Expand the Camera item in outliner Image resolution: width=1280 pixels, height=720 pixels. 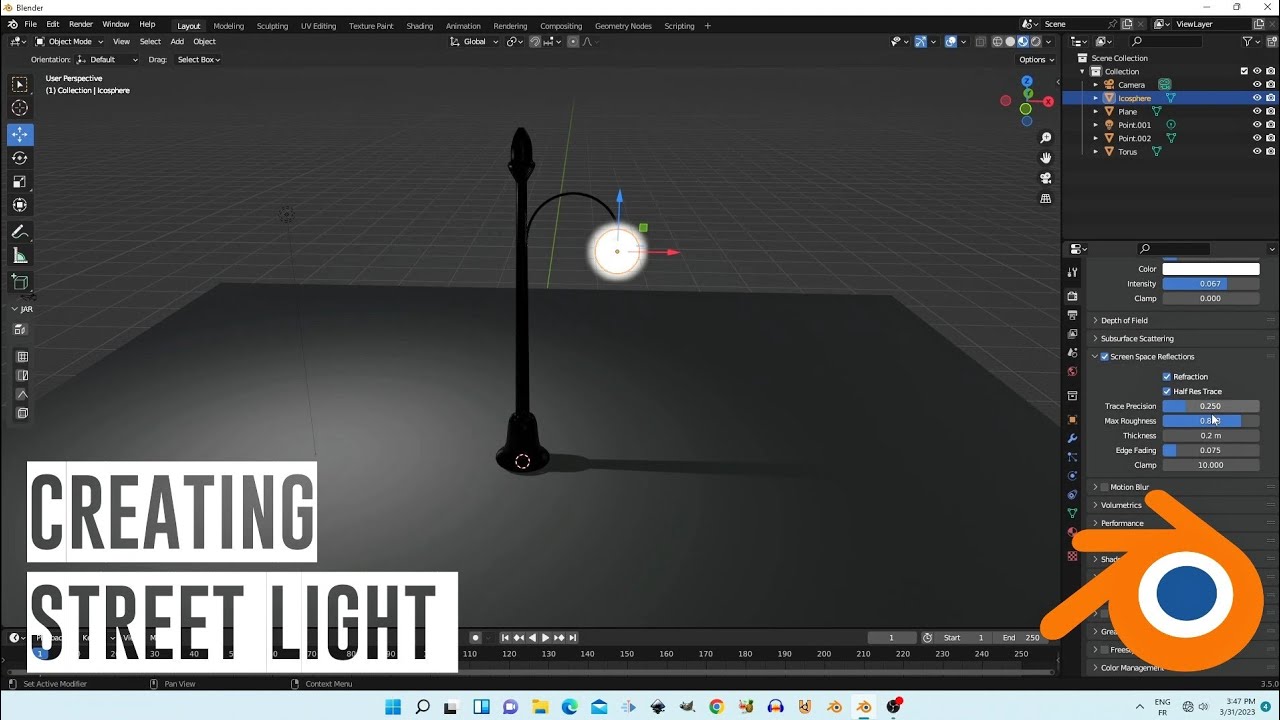point(1096,85)
